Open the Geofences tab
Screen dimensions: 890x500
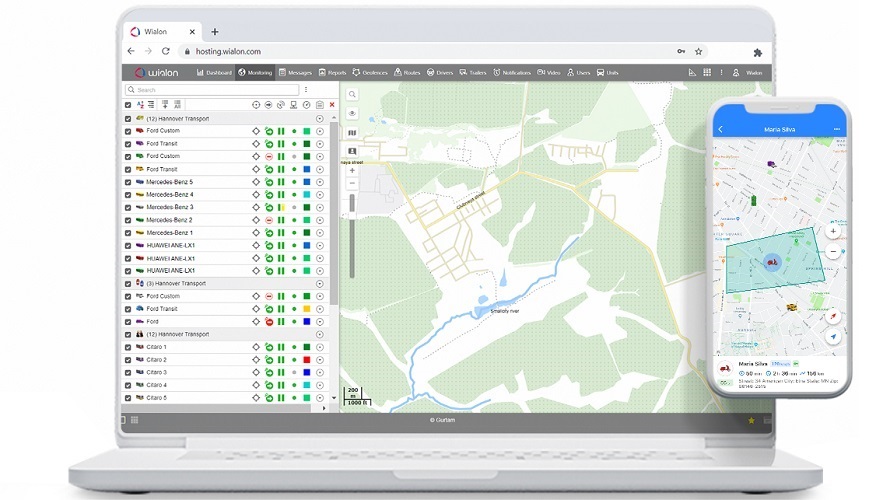click(x=369, y=73)
